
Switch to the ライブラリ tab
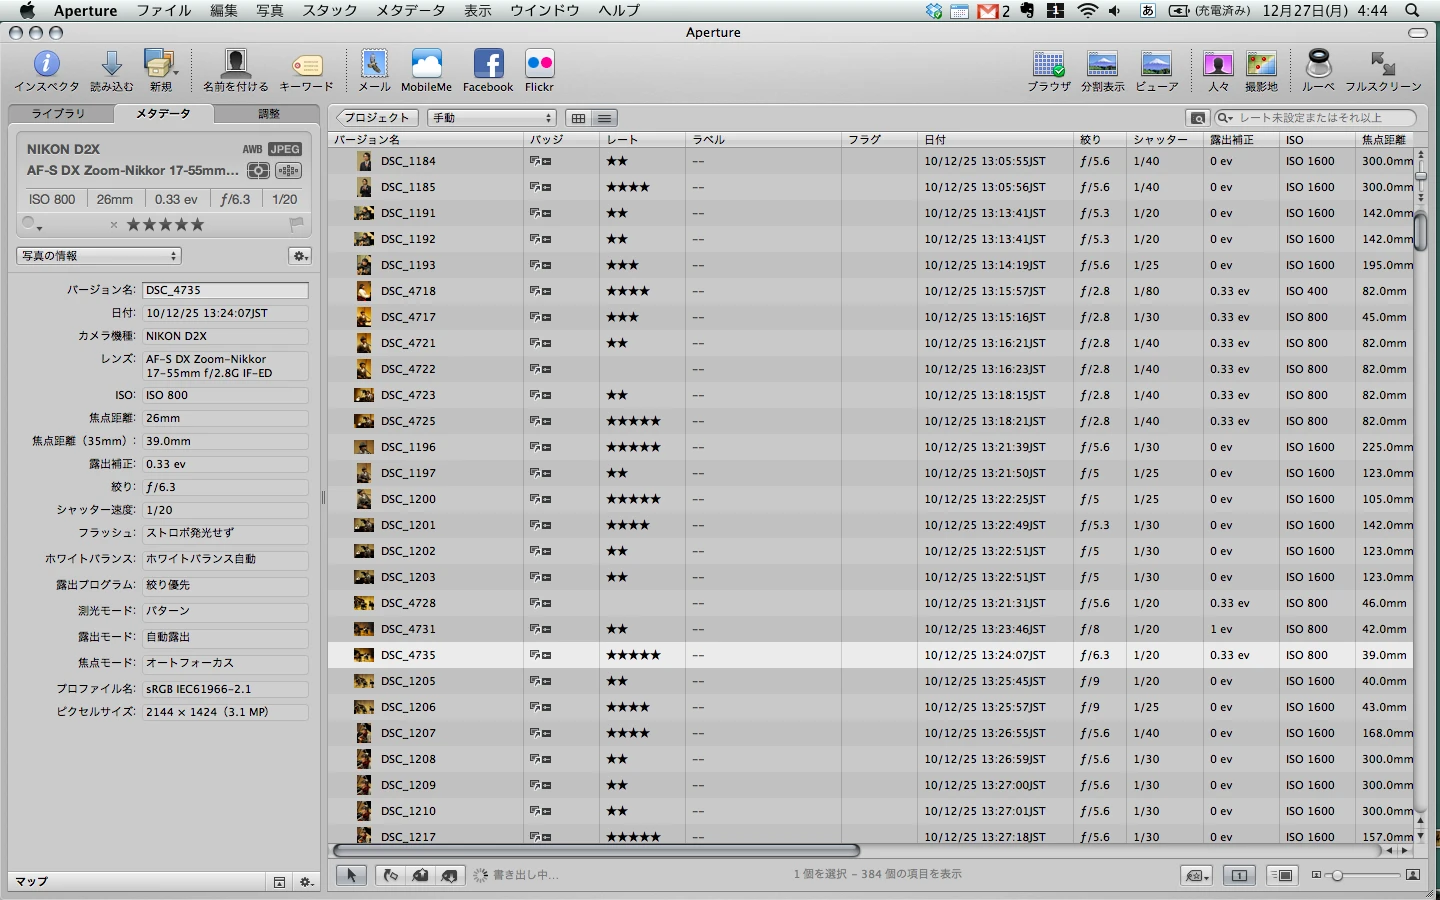[58, 114]
